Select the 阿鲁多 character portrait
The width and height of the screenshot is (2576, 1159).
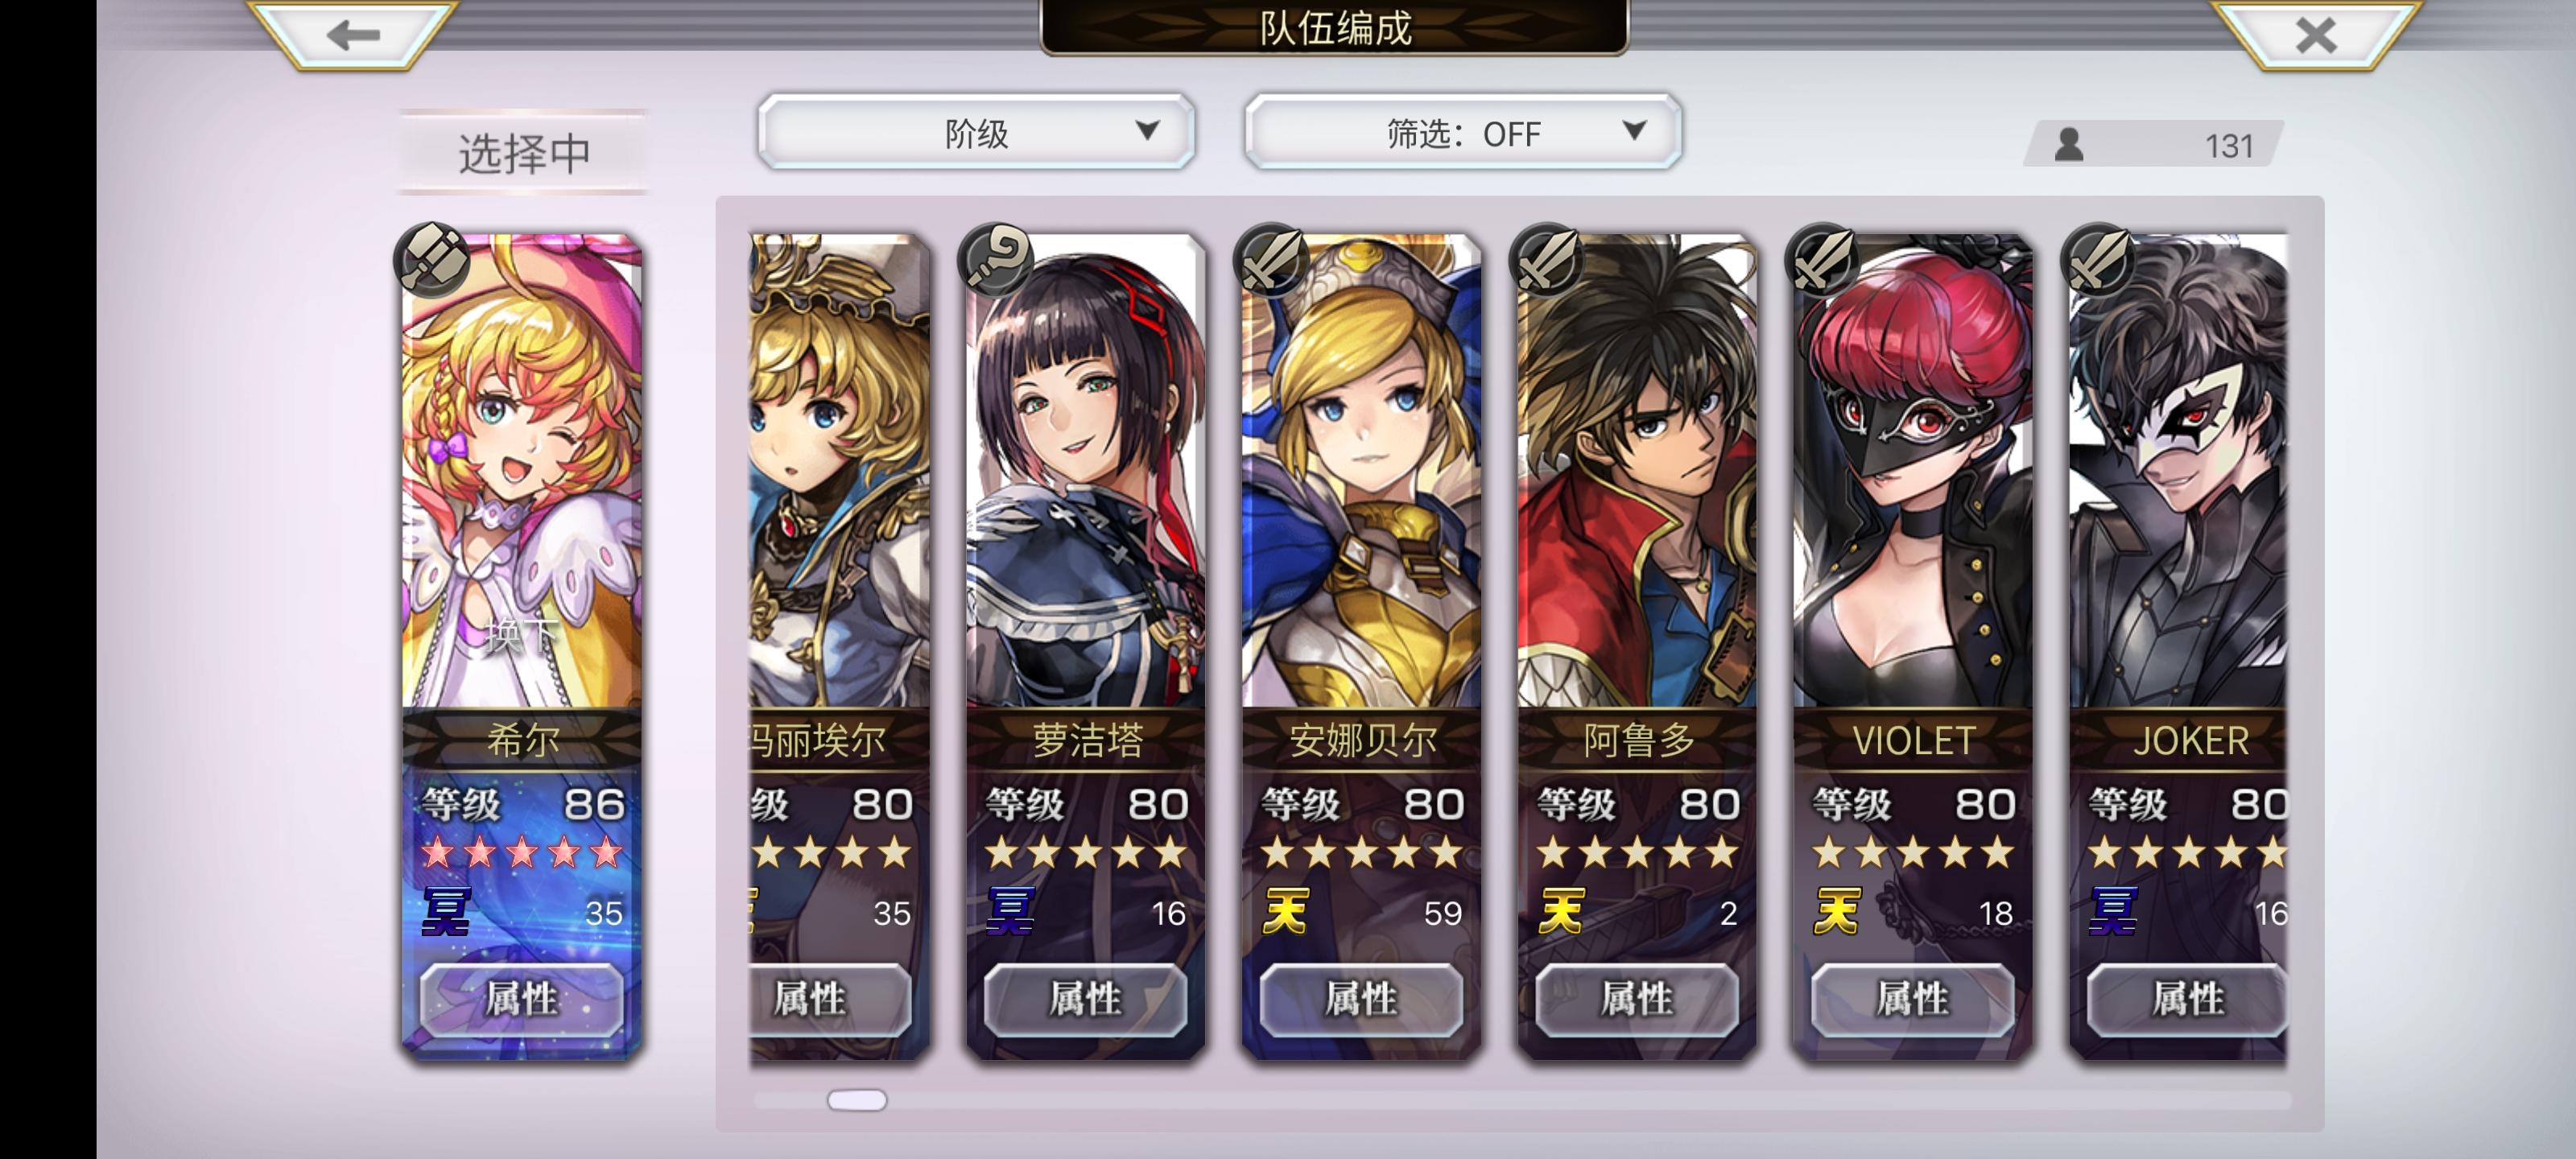coord(1637,471)
